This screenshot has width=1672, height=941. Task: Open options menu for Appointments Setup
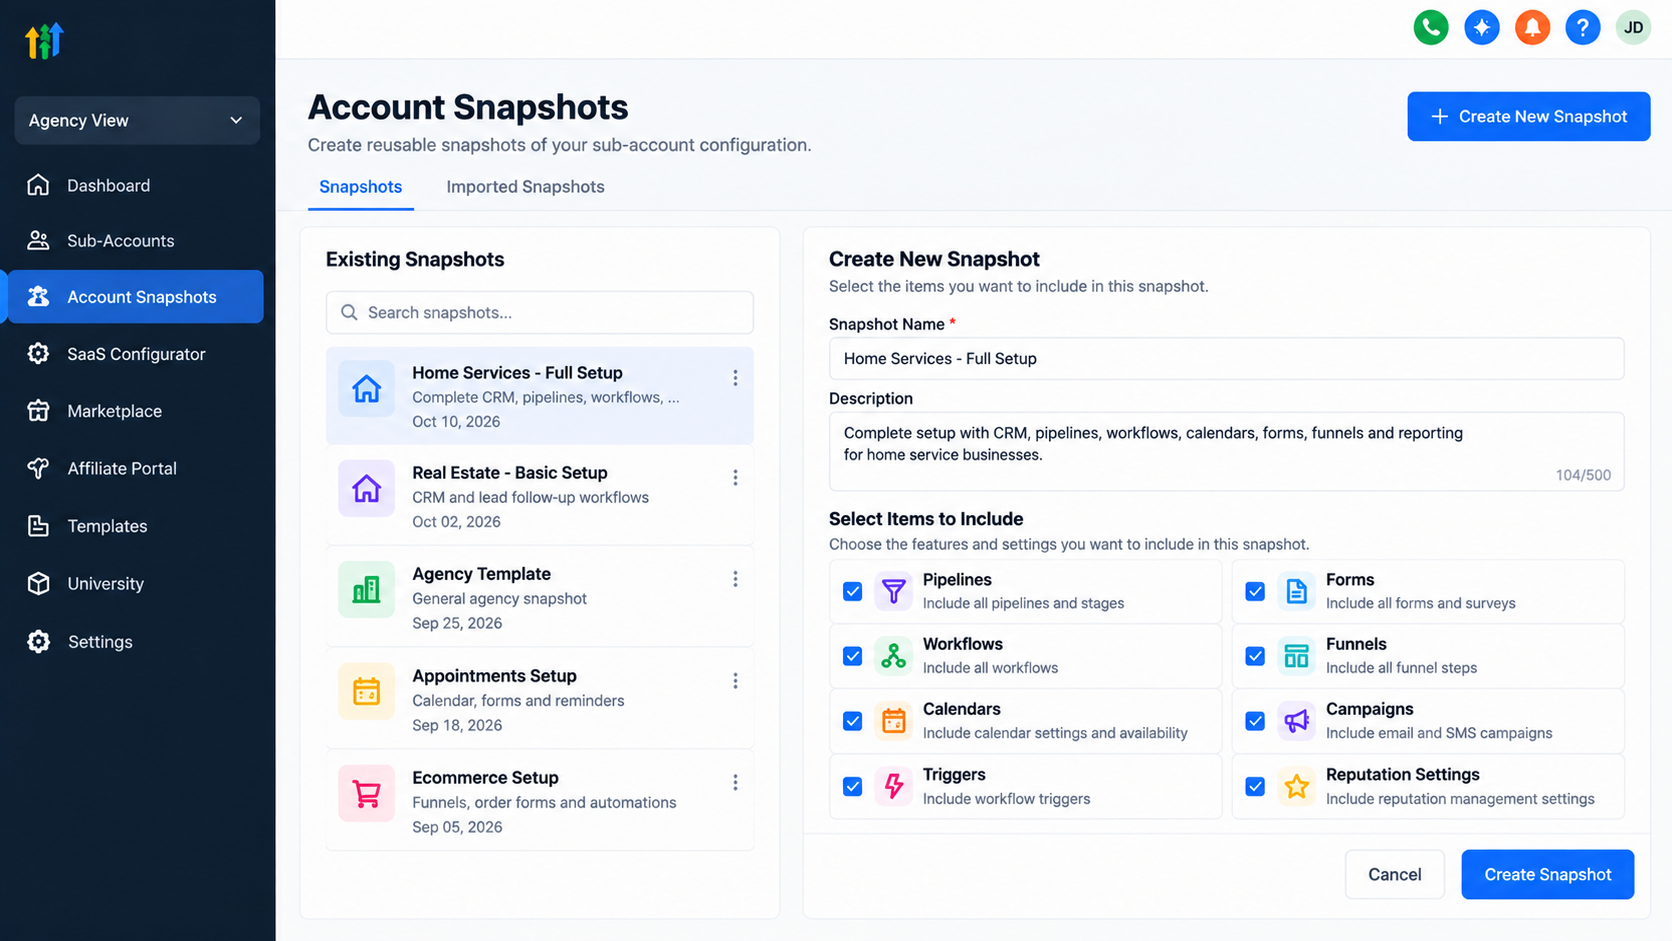pyautogui.click(x=735, y=681)
